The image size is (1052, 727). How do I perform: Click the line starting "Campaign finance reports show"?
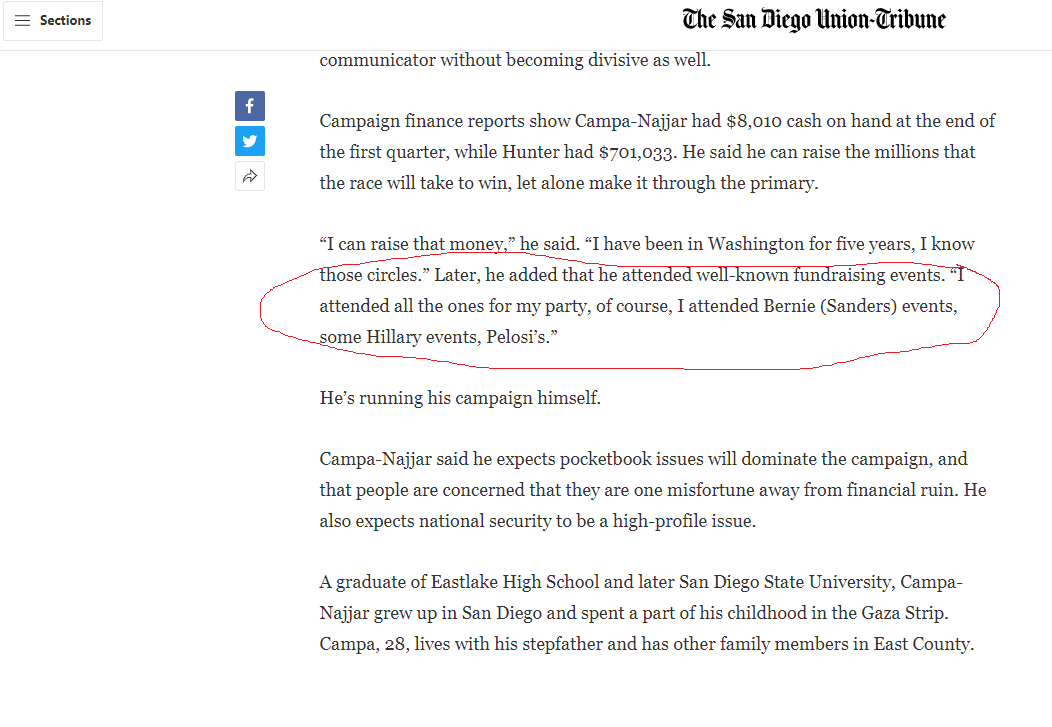click(x=657, y=121)
